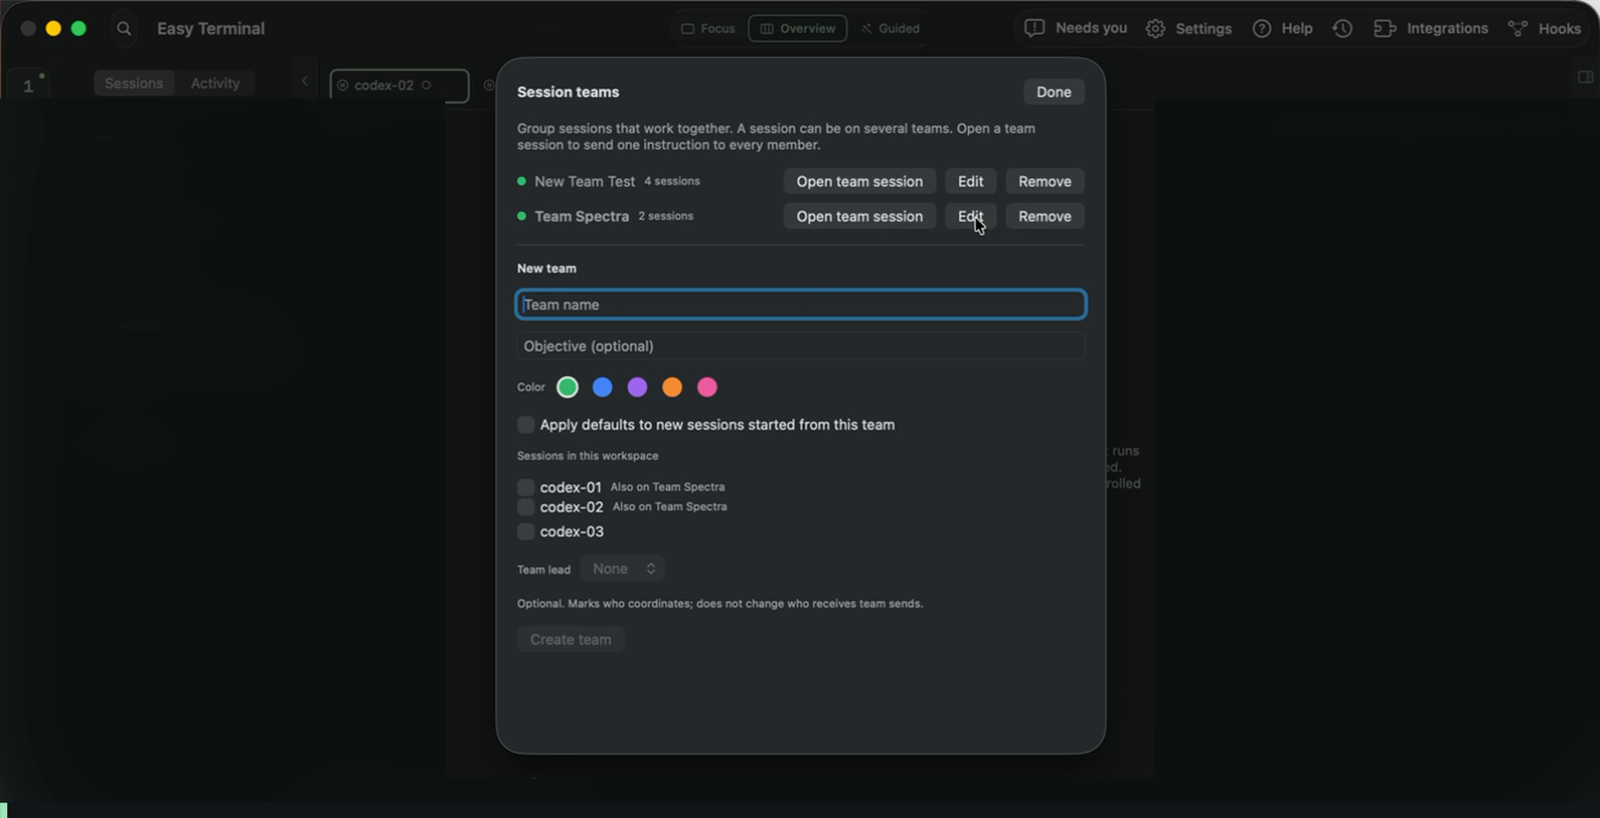Screen dimensions: 1600x818
Task: Pick the green team color
Action: tap(567, 387)
